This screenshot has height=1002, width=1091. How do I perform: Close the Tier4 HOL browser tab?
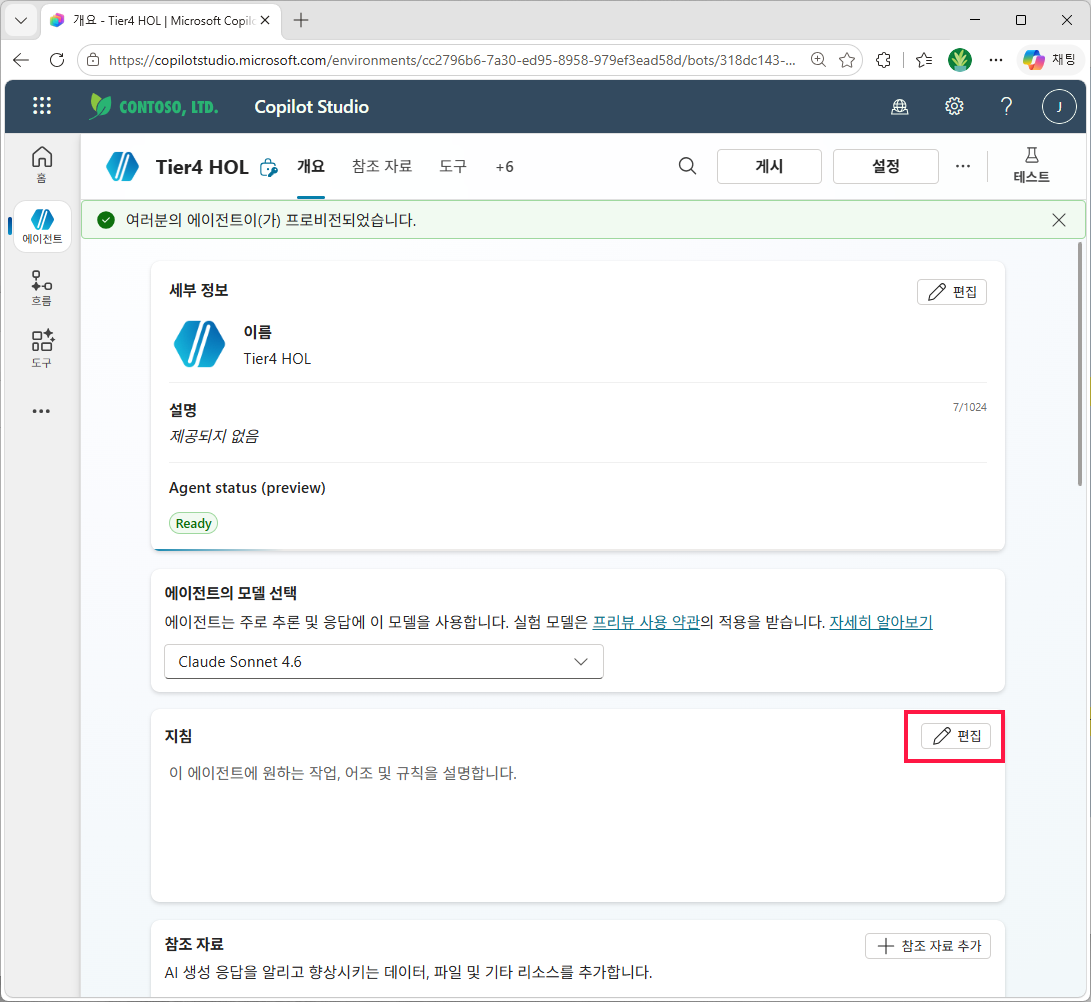coord(265,20)
